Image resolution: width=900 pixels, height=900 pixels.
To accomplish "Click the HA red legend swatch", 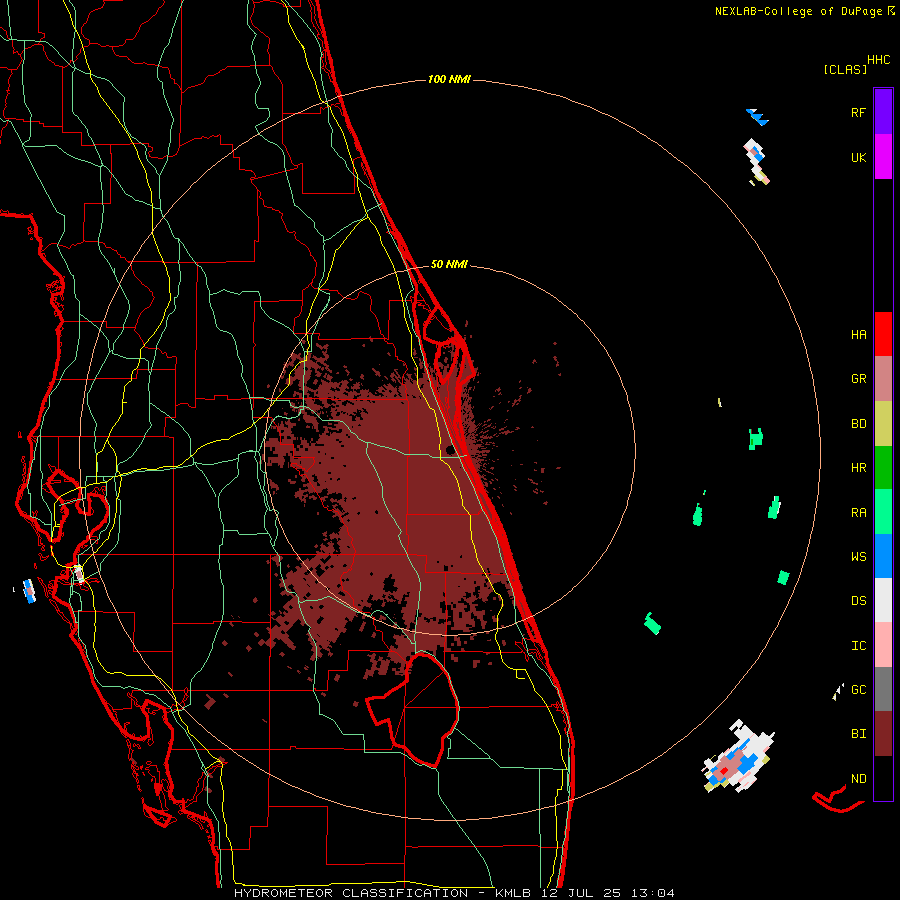I will coord(883,334).
